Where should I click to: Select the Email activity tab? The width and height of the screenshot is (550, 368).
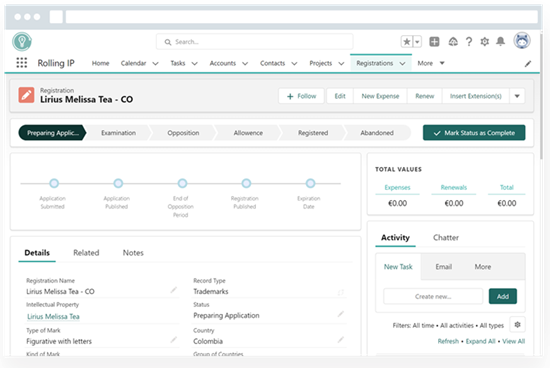coord(443,267)
